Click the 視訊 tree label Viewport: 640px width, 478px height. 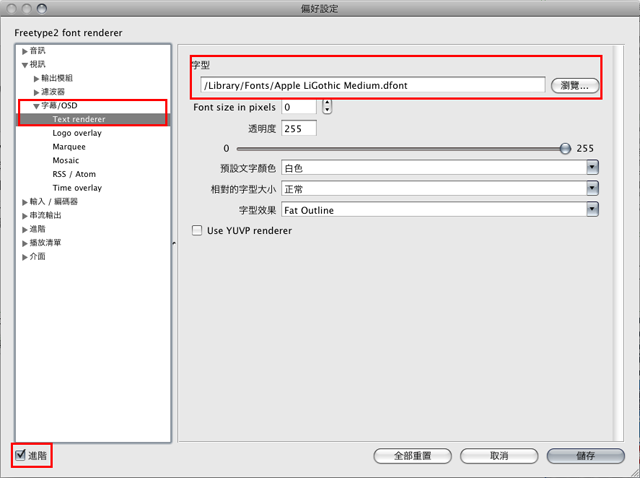point(38,64)
